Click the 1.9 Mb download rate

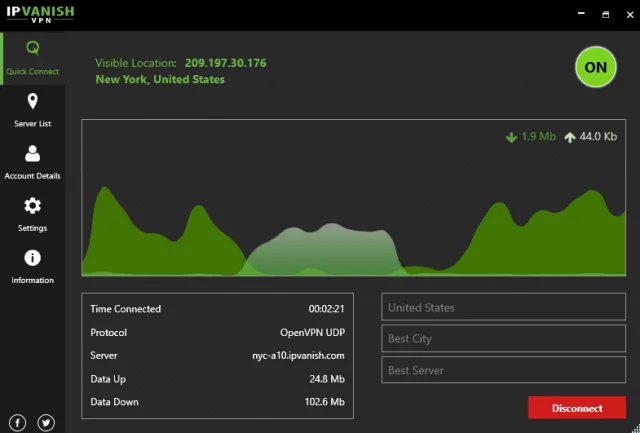539,136
